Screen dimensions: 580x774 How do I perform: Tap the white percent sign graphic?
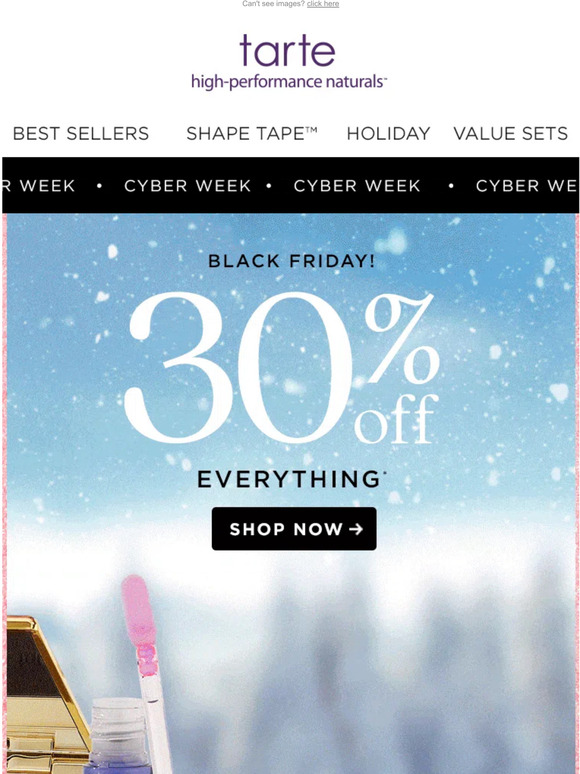tap(401, 340)
